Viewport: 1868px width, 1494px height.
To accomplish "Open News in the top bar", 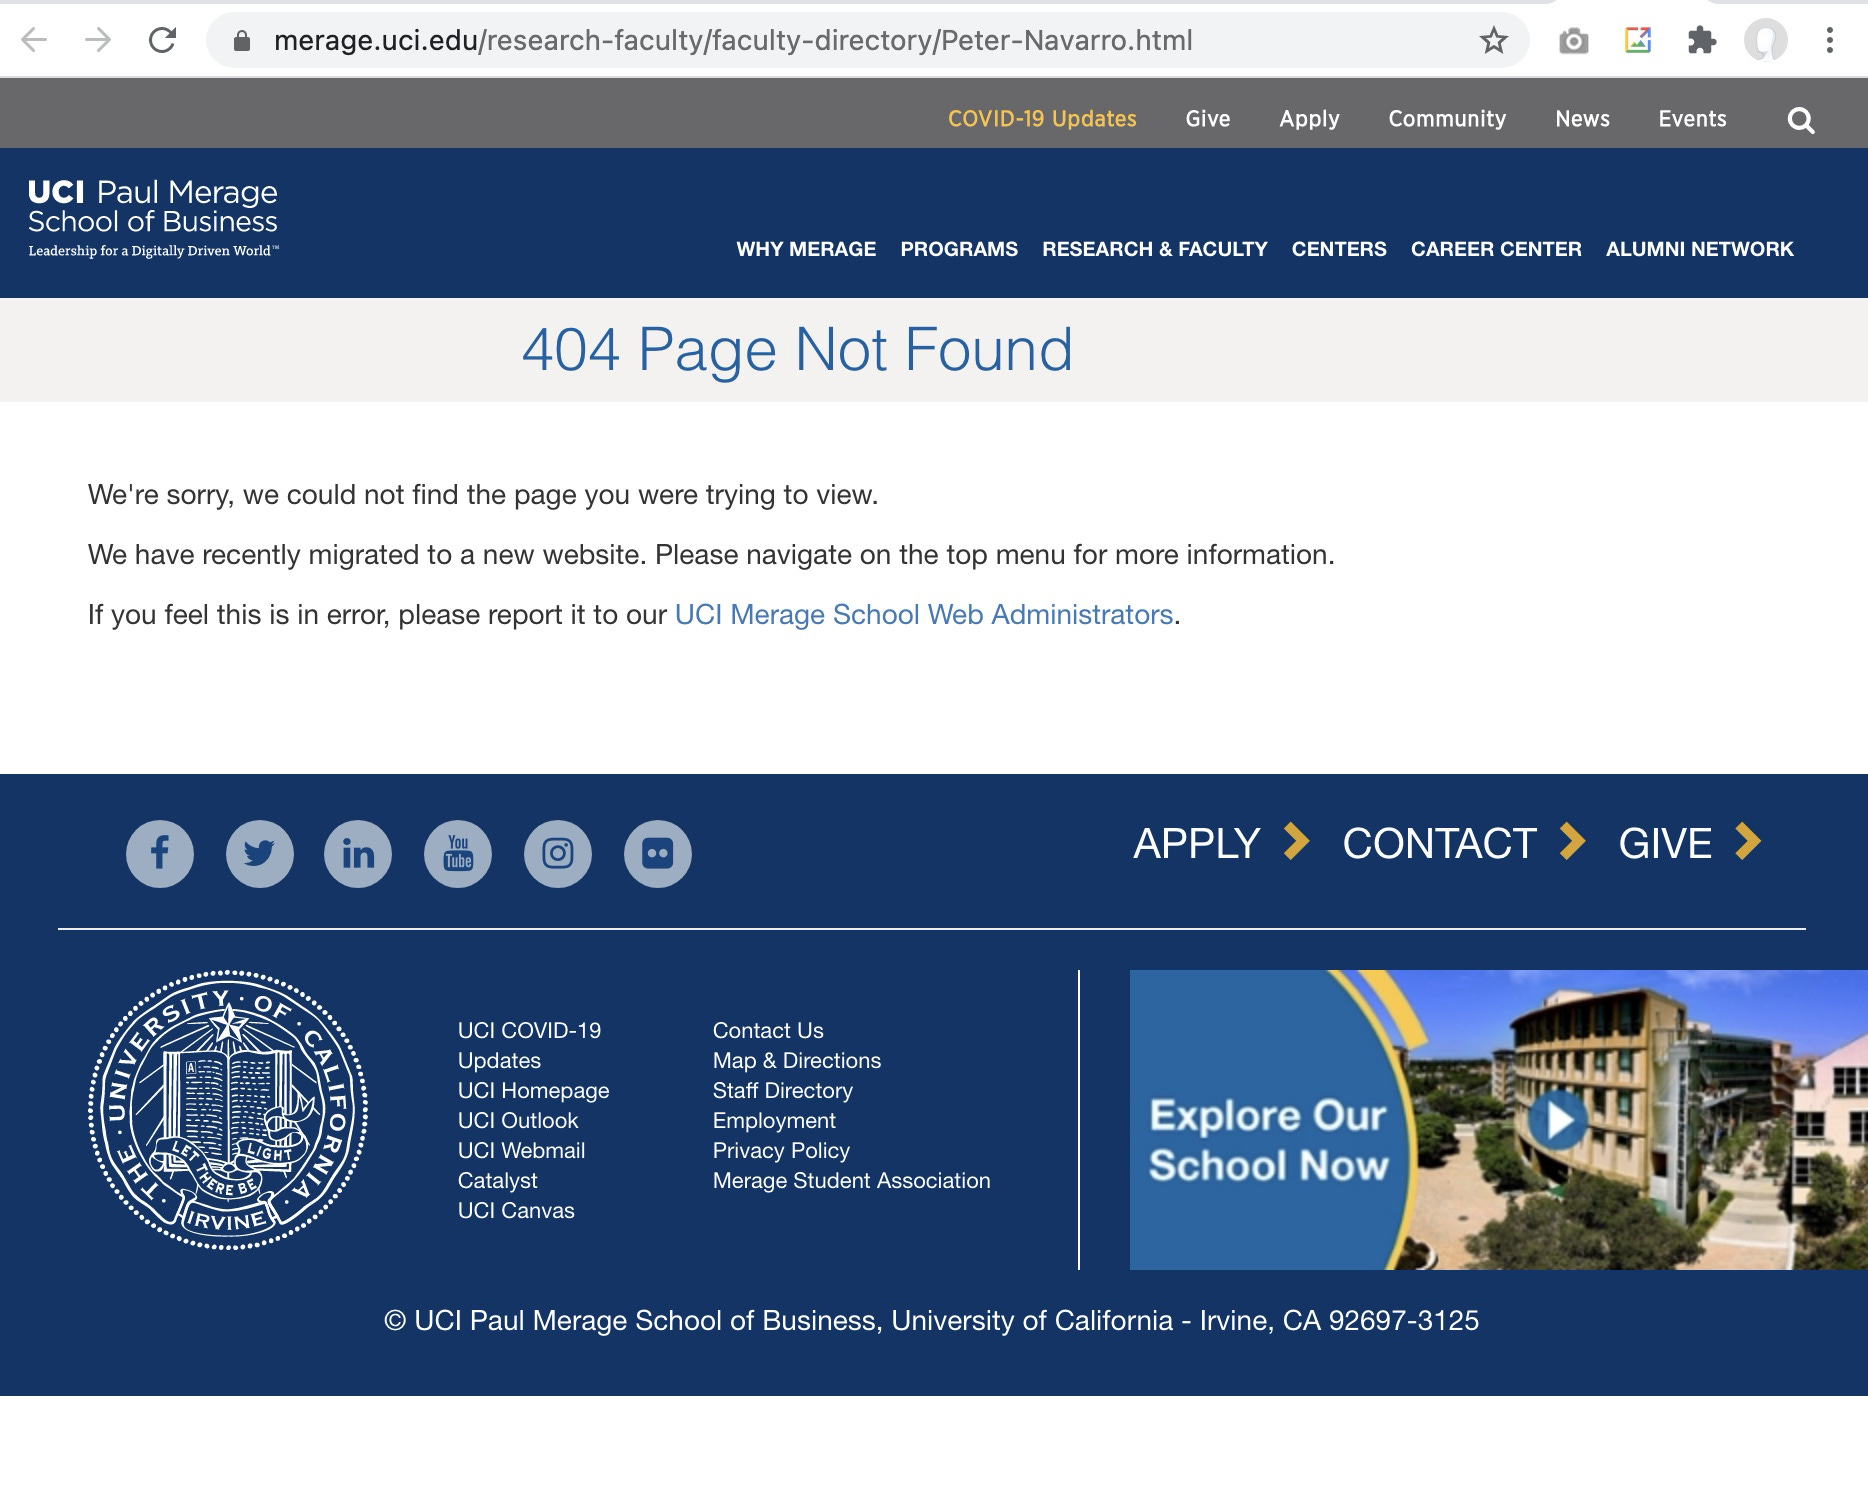I will (1582, 119).
